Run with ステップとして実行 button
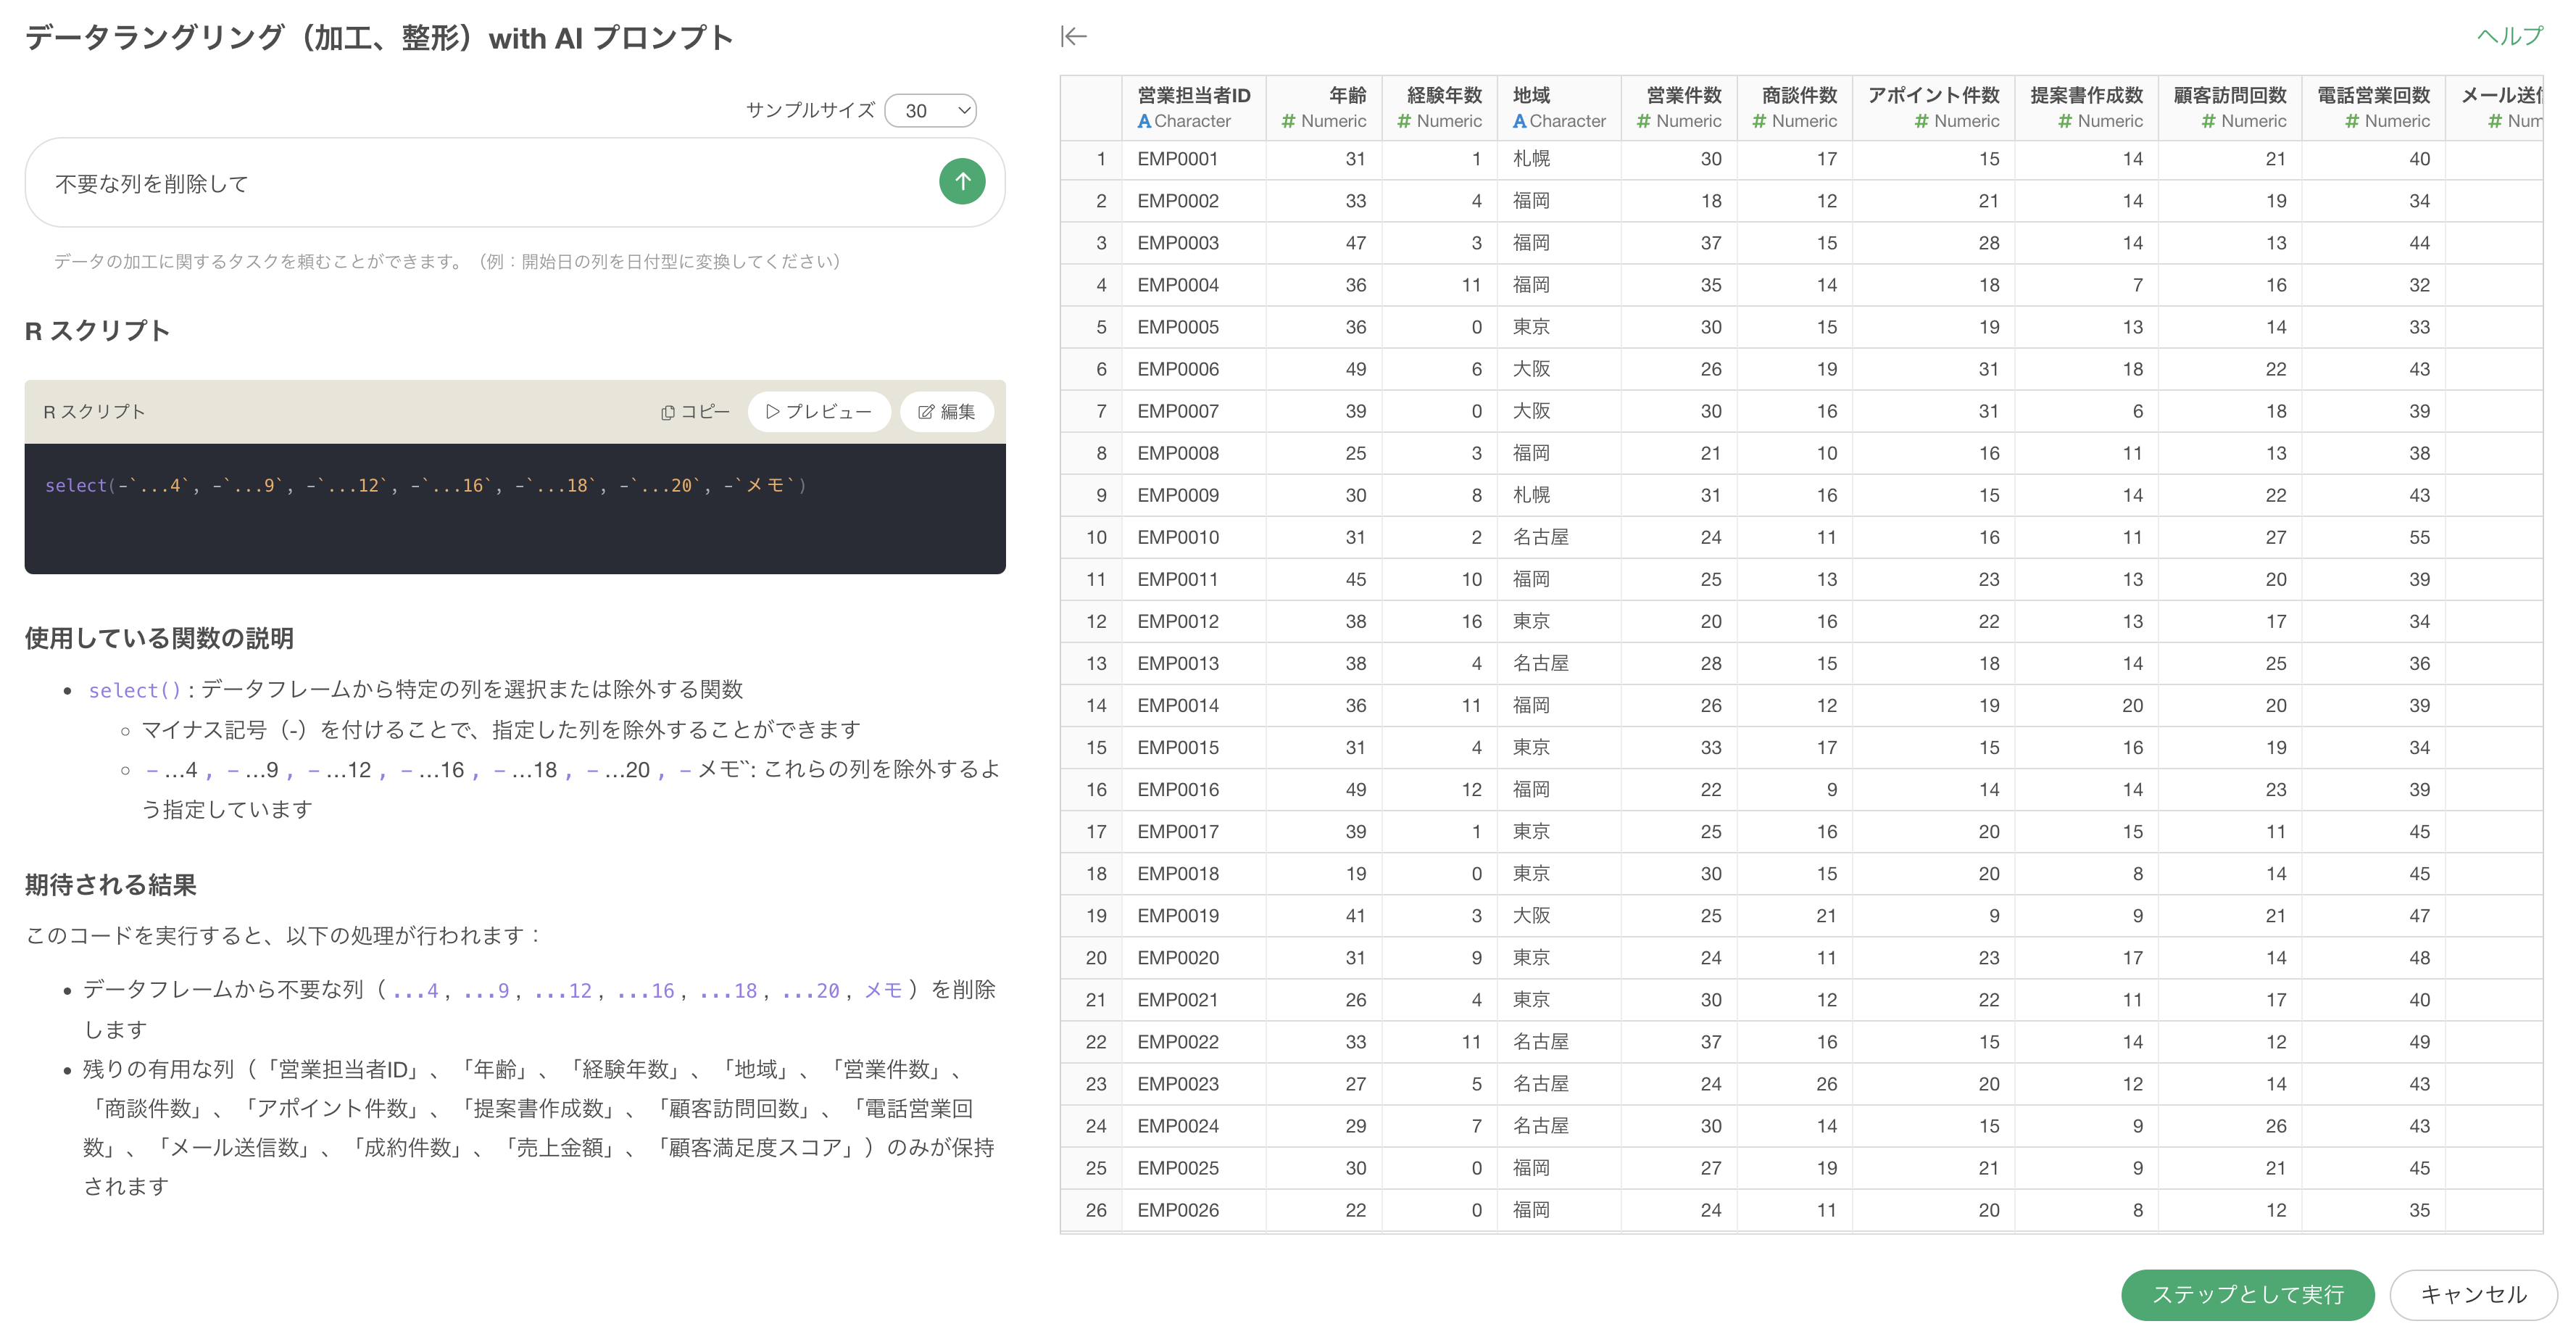 [x=2246, y=1294]
